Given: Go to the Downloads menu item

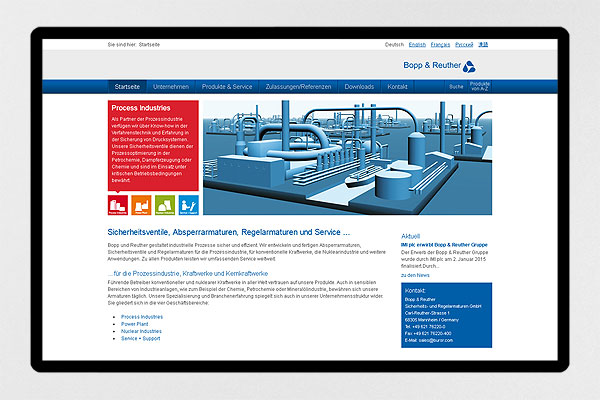Looking at the screenshot, I should point(359,87).
